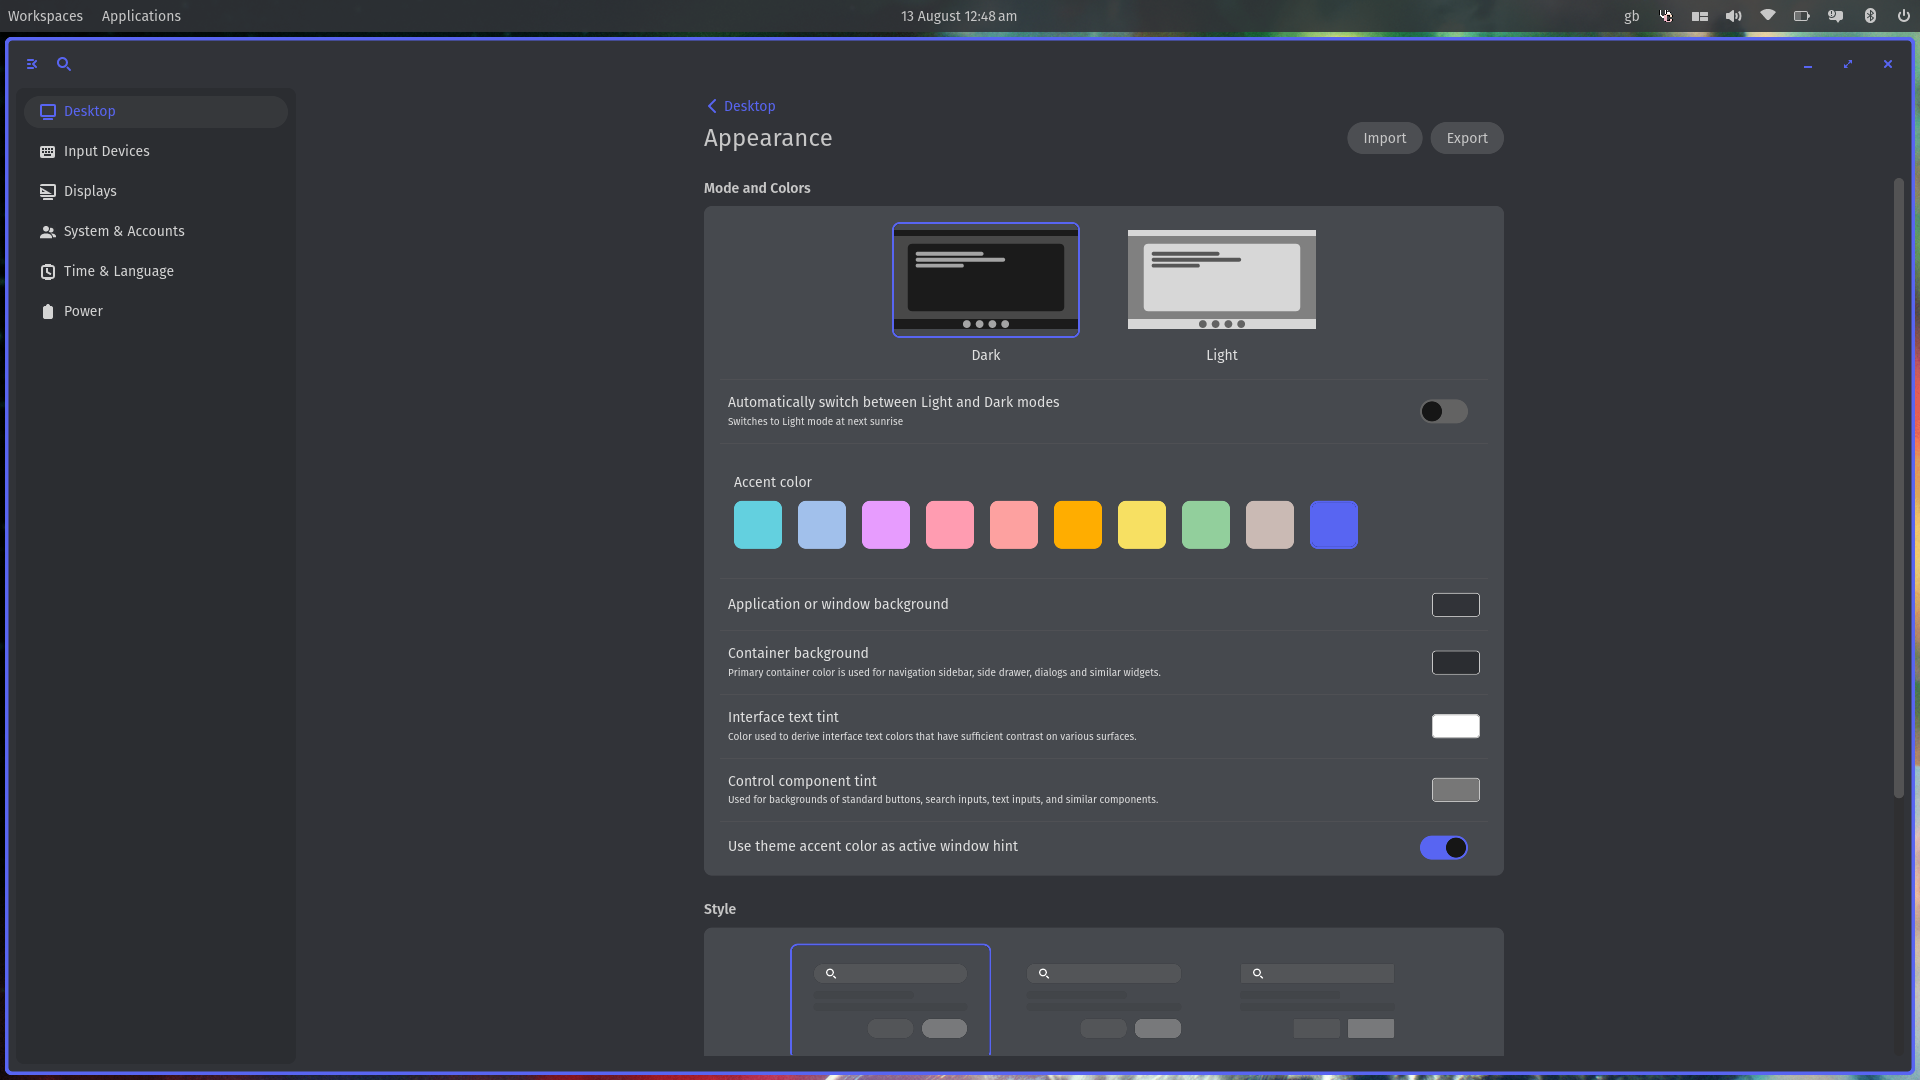Open Application or window background color picker
The width and height of the screenshot is (1920, 1080).
(1455, 604)
